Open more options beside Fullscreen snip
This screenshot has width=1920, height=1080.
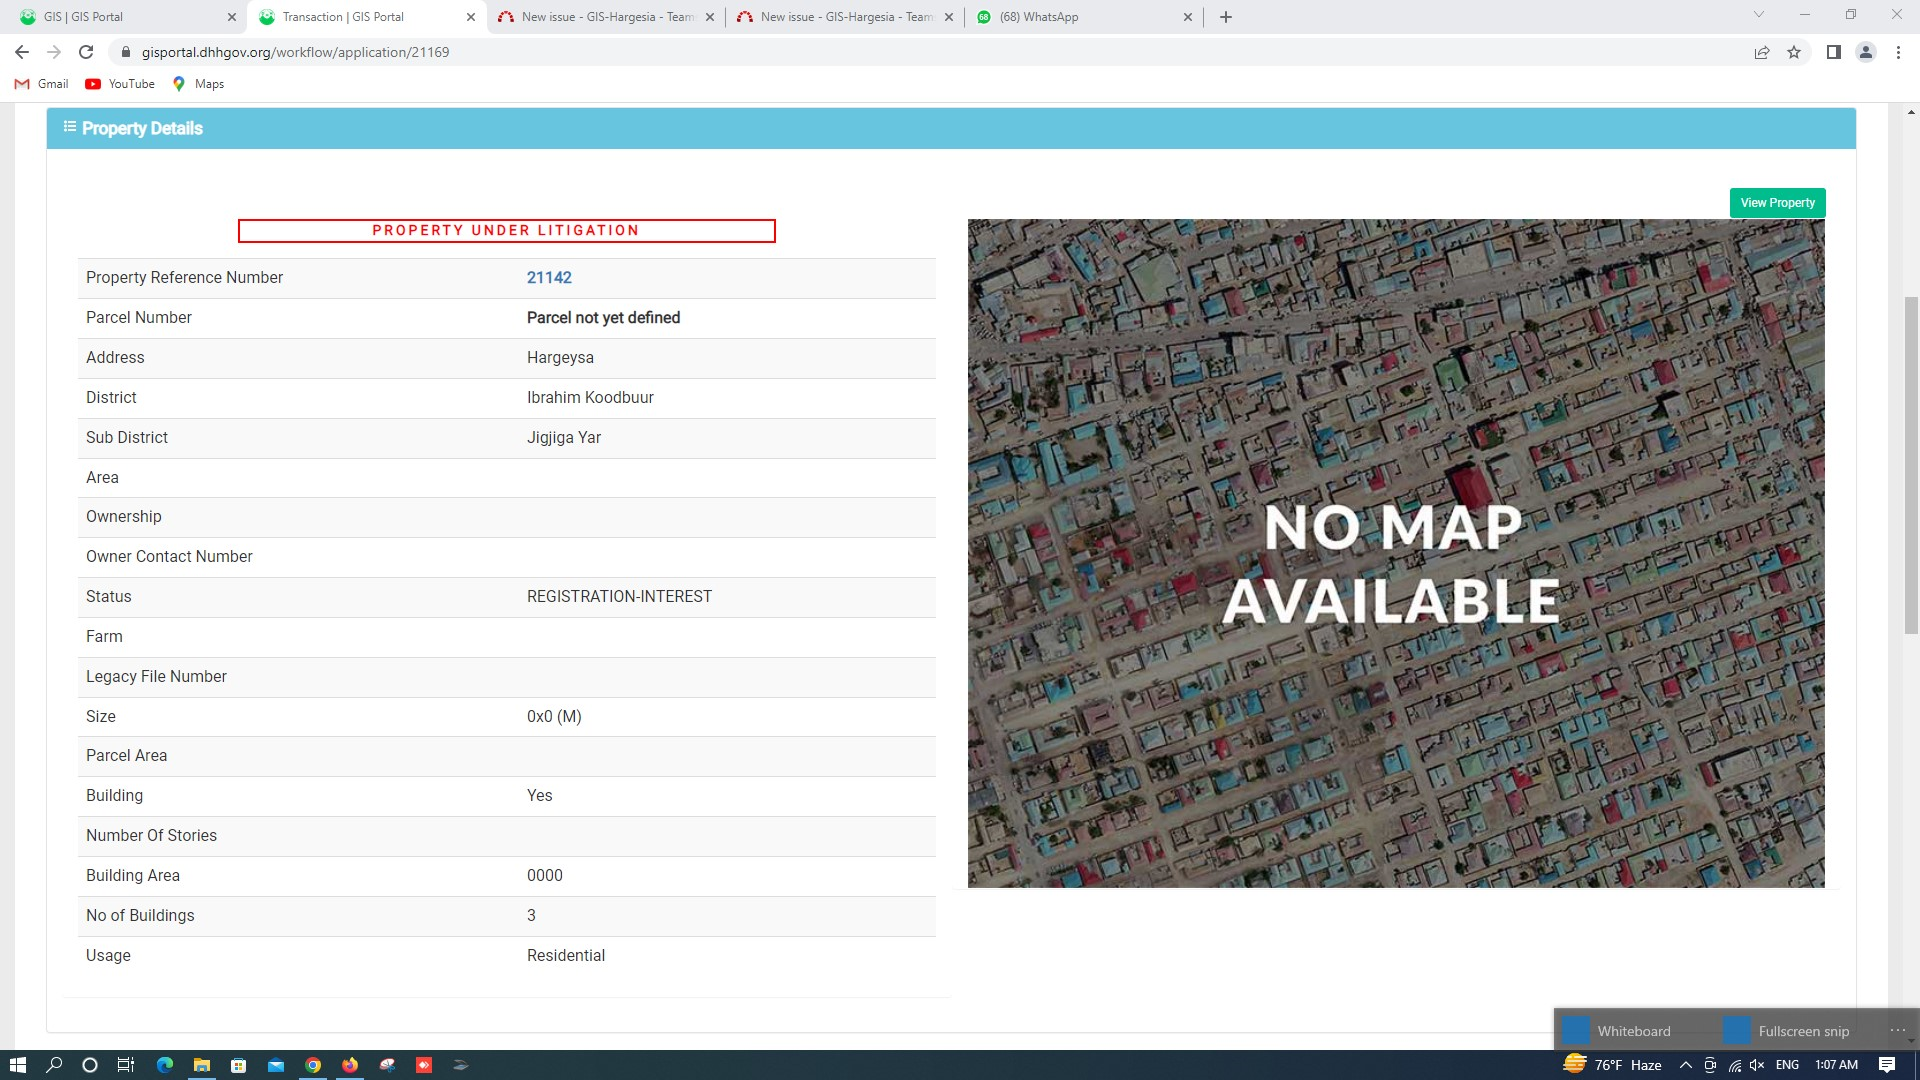pyautogui.click(x=1897, y=1030)
